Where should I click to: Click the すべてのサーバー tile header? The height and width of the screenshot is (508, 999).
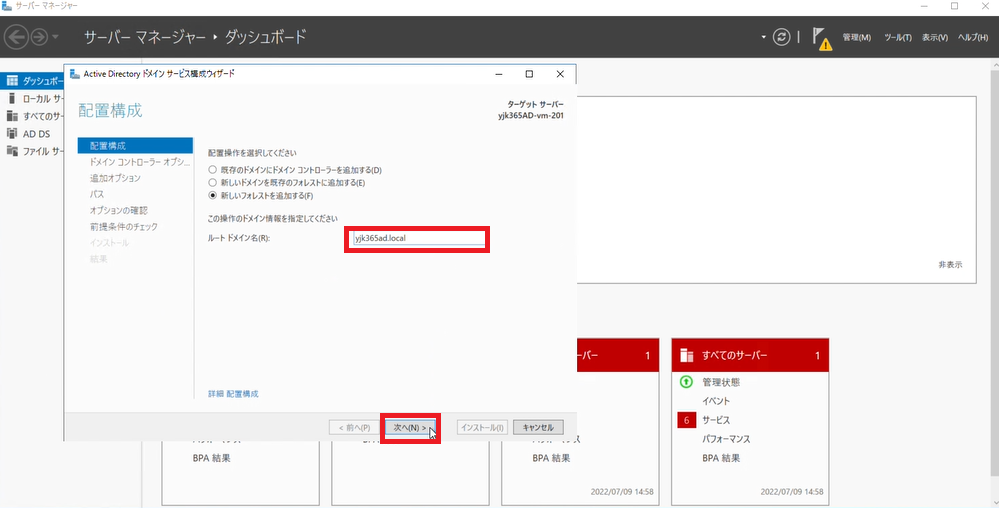[x=751, y=356]
